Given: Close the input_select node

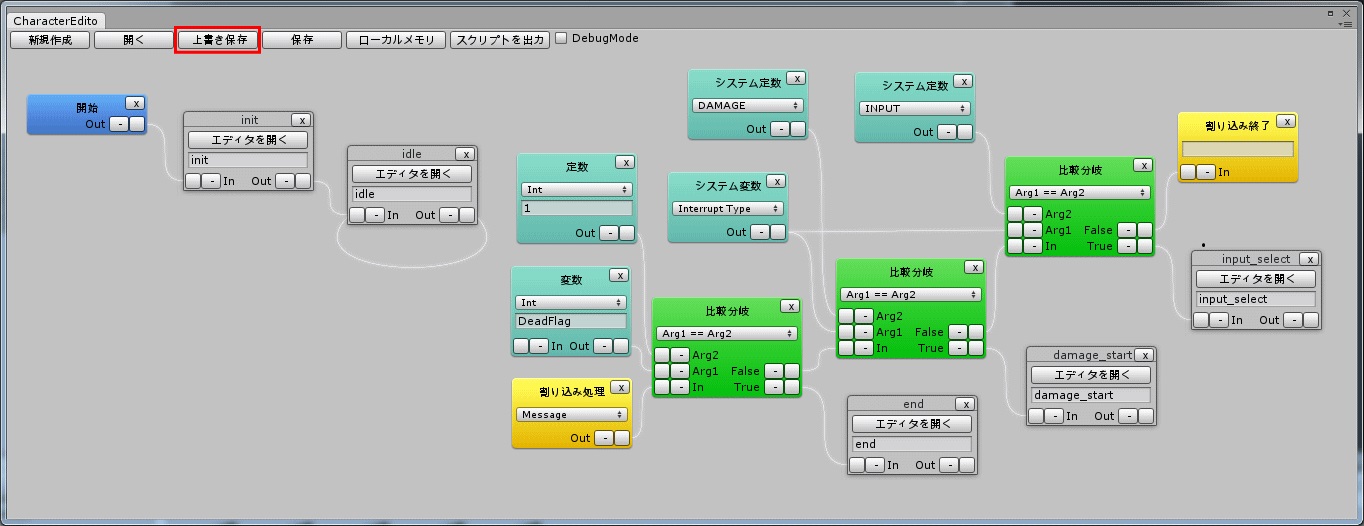Looking at the screenshot, I should (1310, 259).
